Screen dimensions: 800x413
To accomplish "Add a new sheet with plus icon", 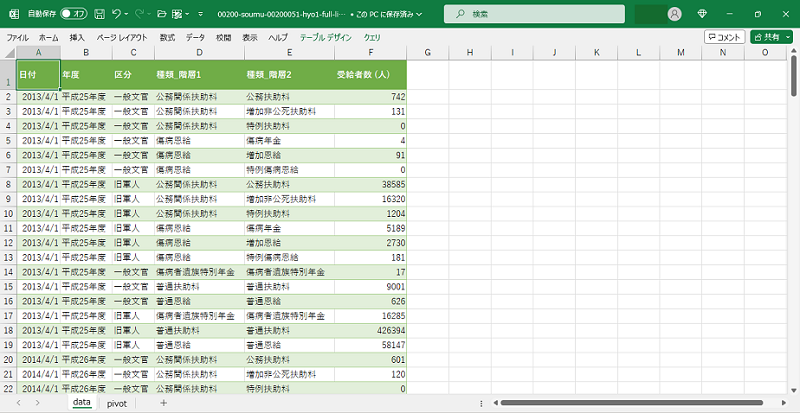I will [x=163, y=402].
